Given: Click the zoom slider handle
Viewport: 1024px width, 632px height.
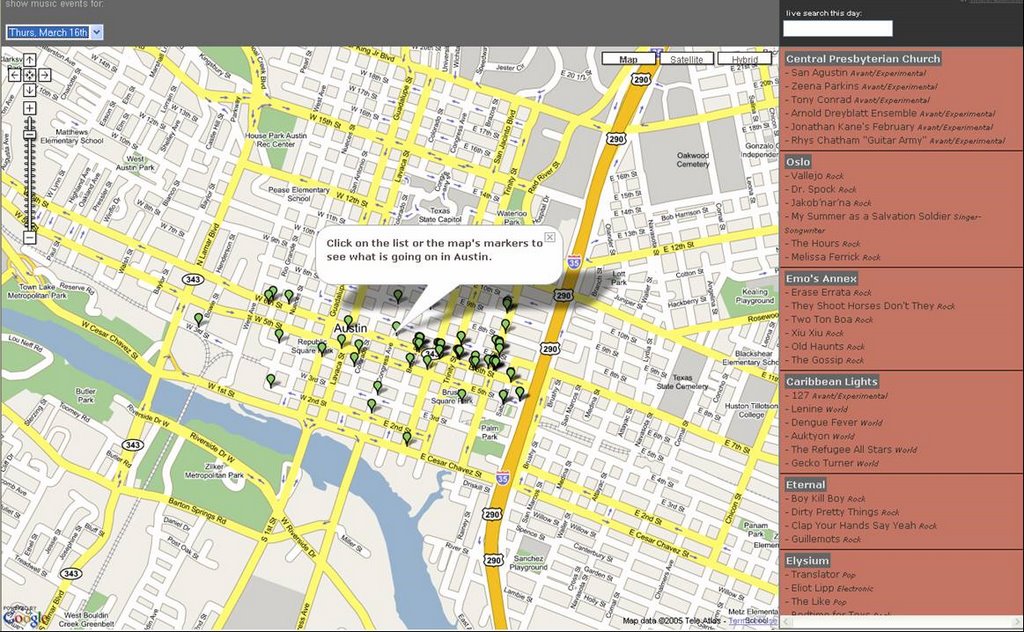Looking at the screenshot, I should [x=29, y=135].
